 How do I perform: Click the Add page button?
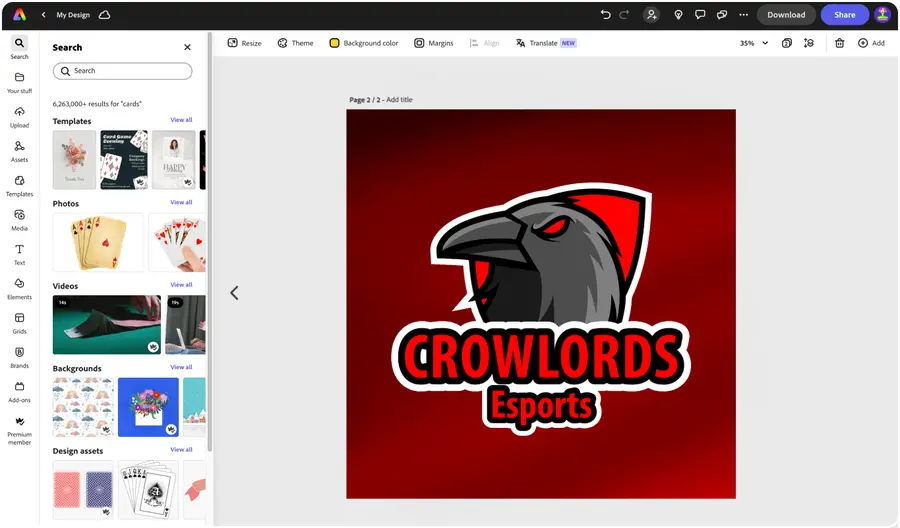click(871, 43)
